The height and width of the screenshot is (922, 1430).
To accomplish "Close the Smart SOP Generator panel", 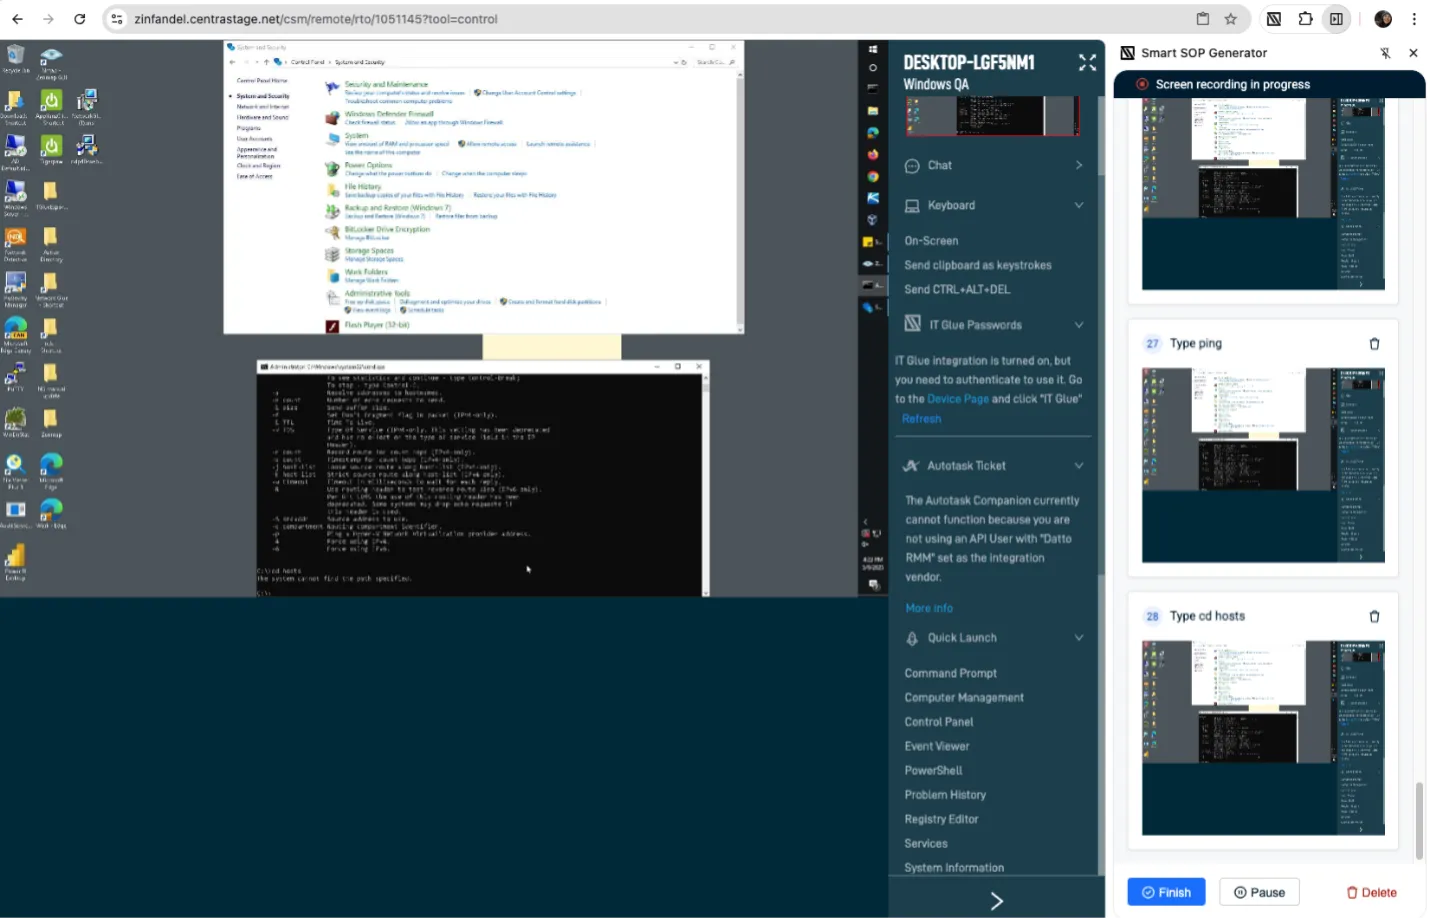I will click(x=1413, y=53).
